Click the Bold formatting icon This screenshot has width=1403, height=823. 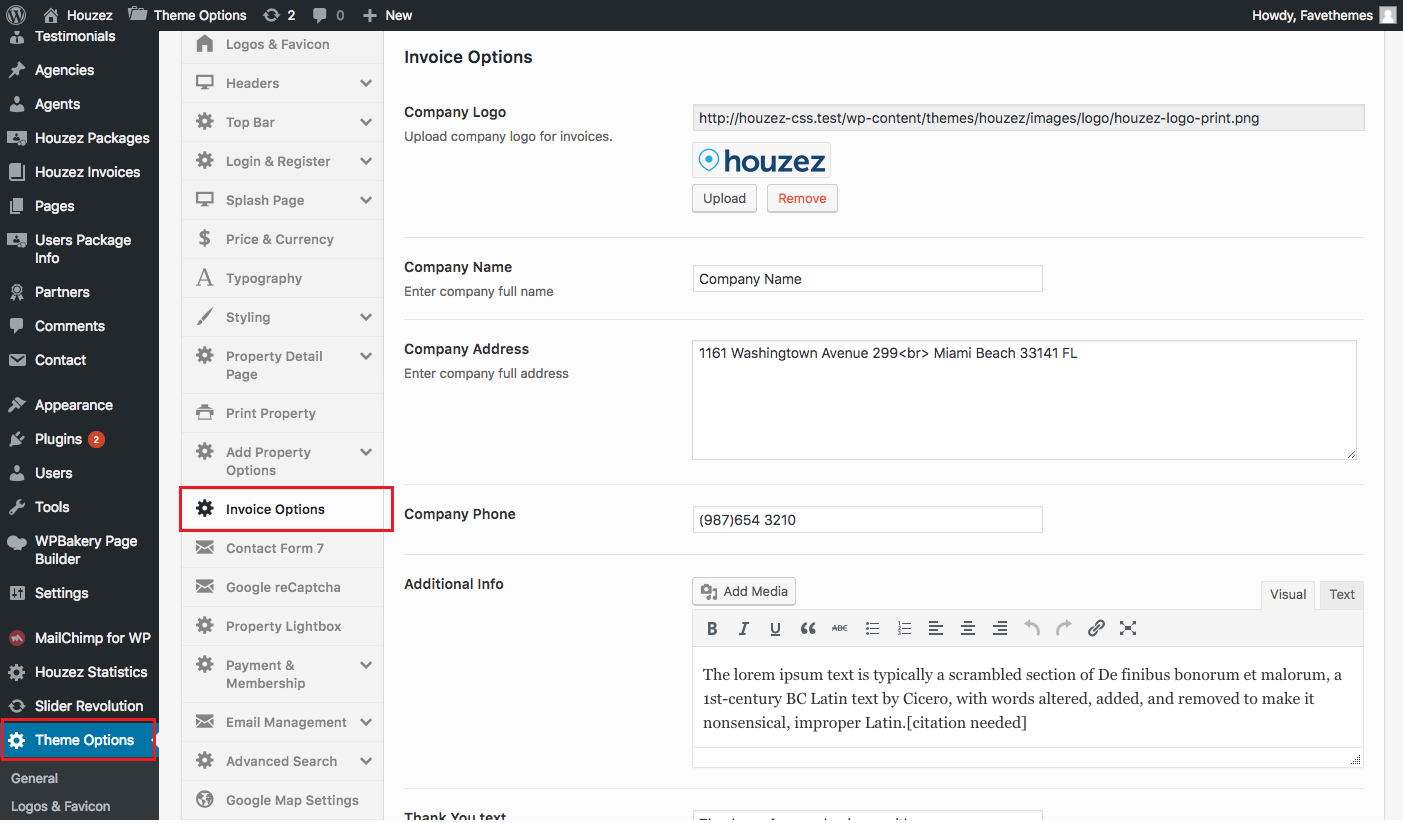(712, 628)
